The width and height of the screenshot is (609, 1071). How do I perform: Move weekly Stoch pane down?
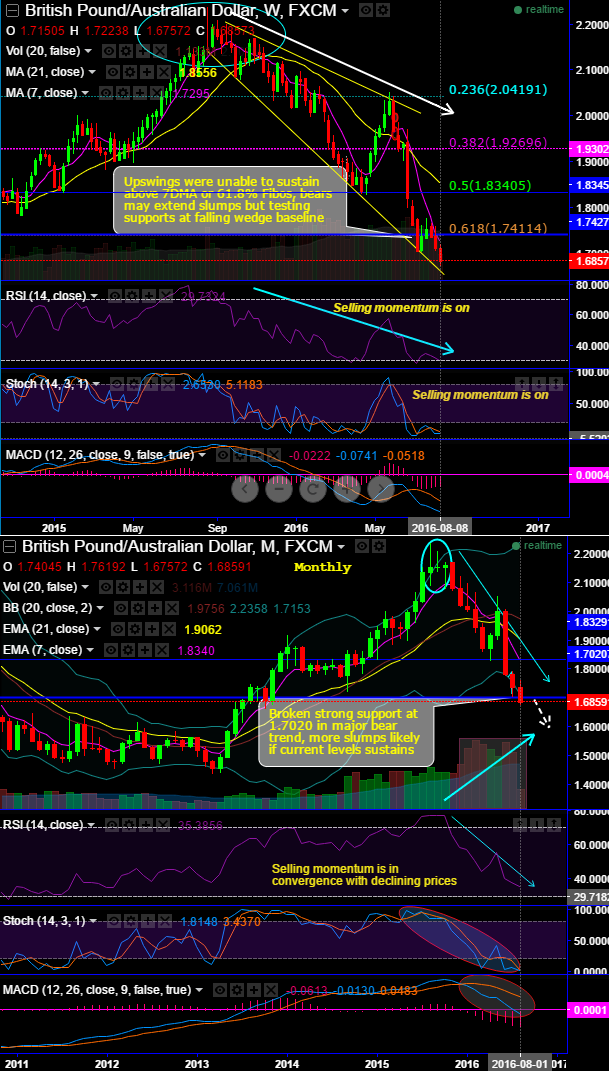click(539, 384)
